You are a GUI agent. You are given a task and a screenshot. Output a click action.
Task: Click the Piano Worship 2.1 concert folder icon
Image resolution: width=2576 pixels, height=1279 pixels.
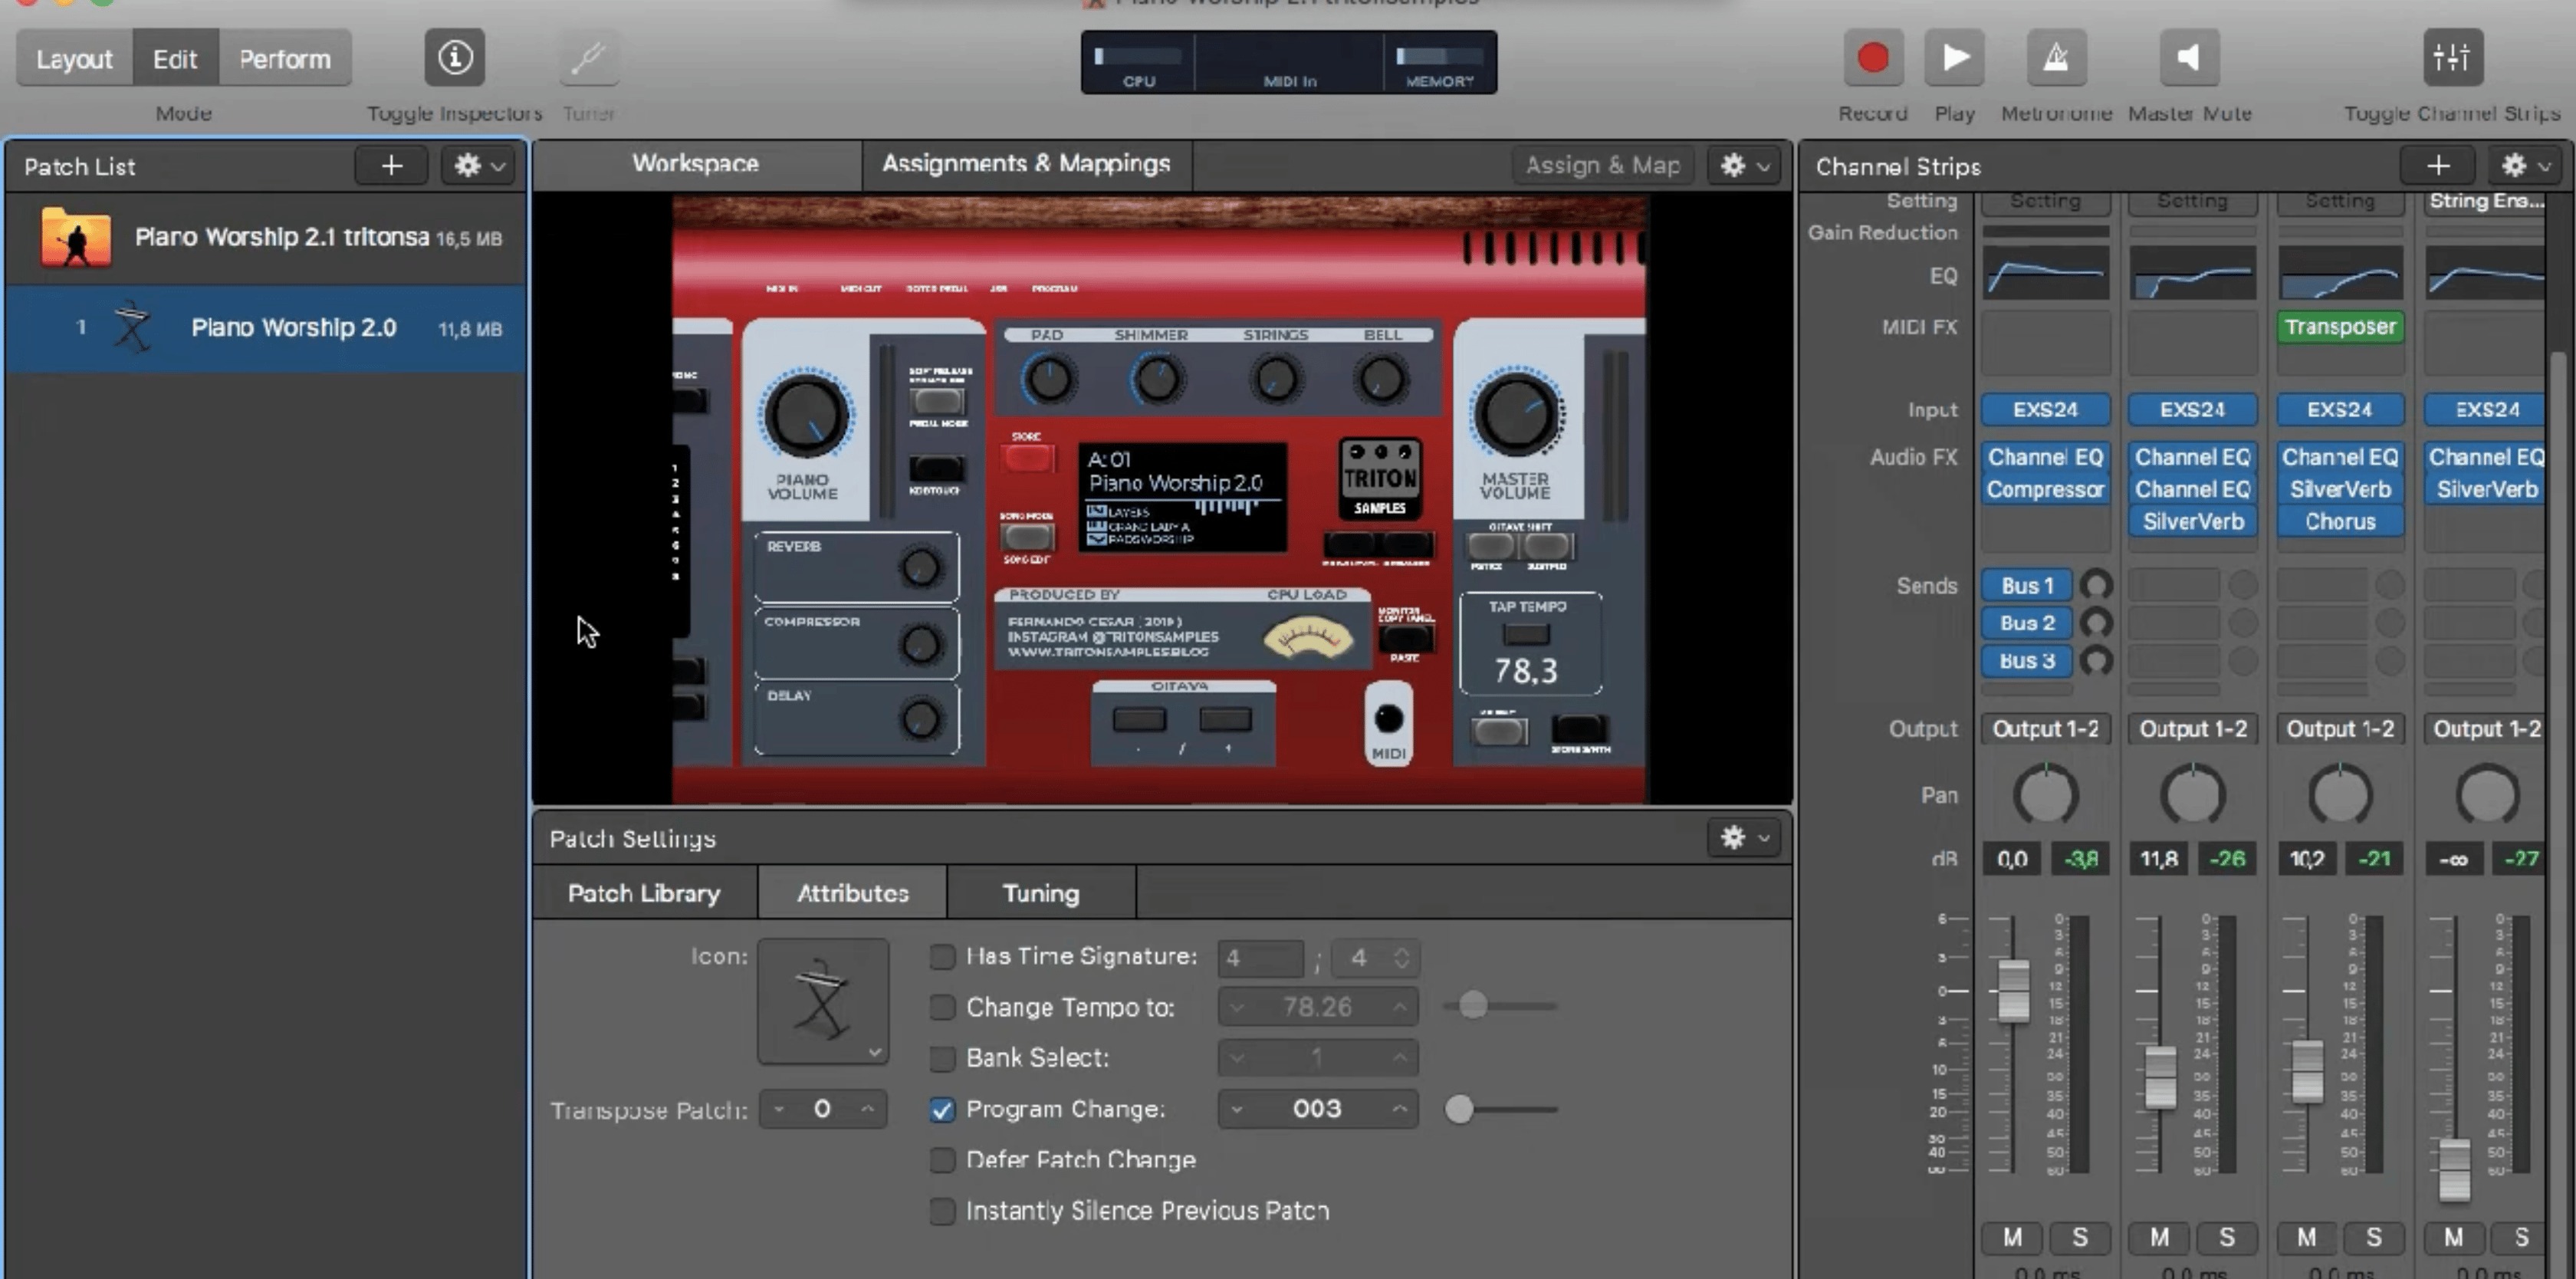click(x=75, y=238)
